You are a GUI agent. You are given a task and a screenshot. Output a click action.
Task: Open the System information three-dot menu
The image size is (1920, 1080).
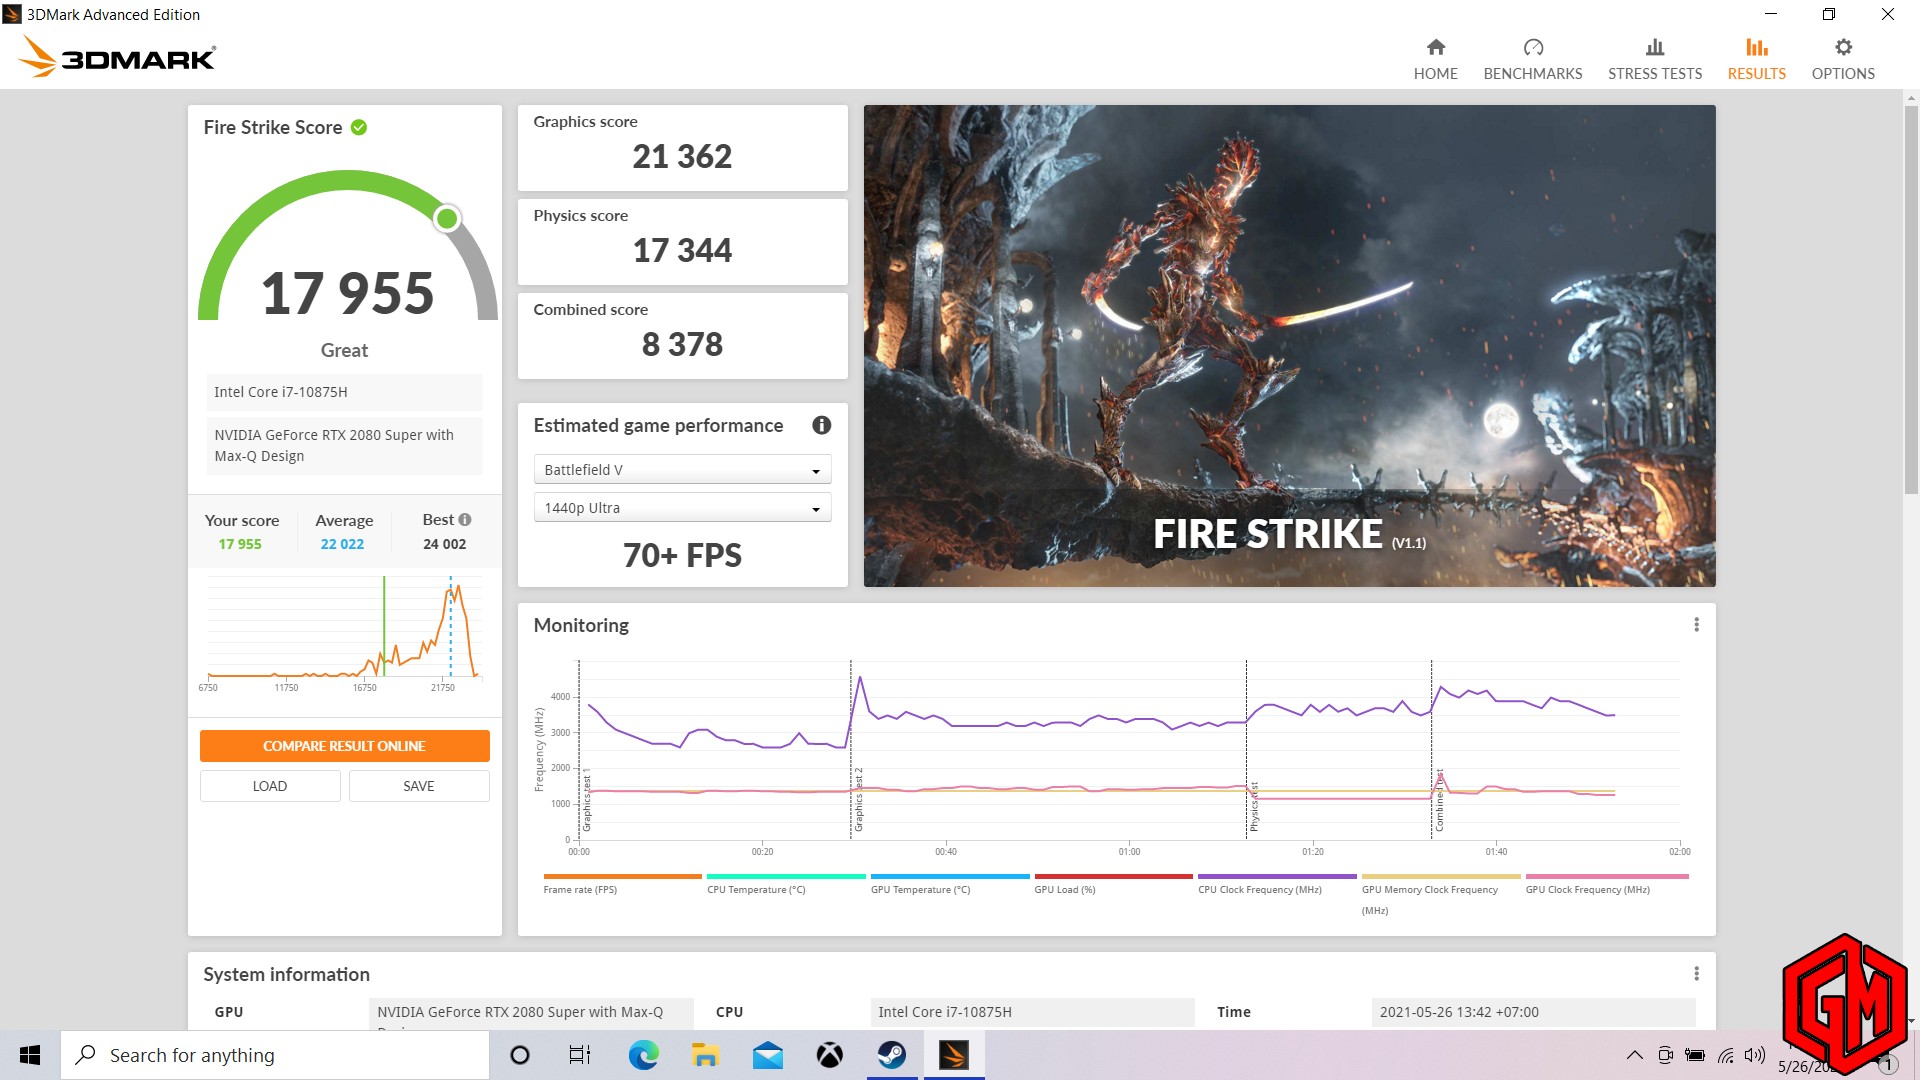click(x=1696, y=974)
